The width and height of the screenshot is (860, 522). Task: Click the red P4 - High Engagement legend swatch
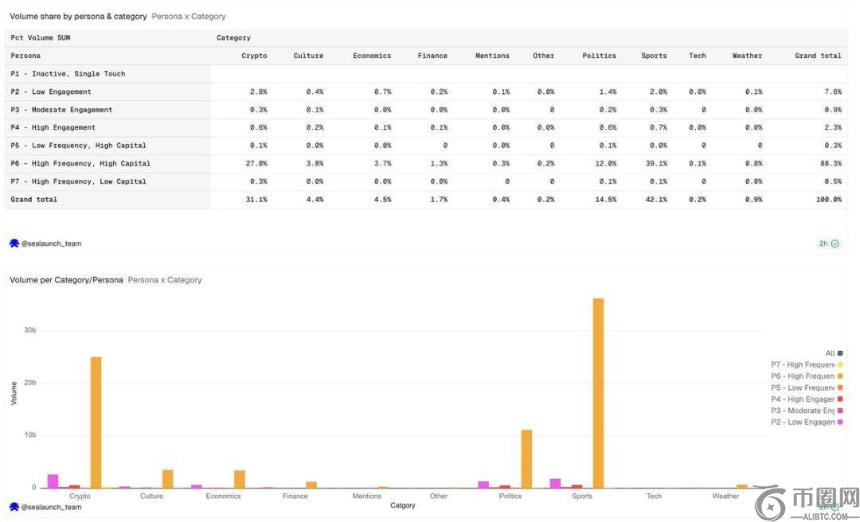pyautogui.click(x=840, y=399)
